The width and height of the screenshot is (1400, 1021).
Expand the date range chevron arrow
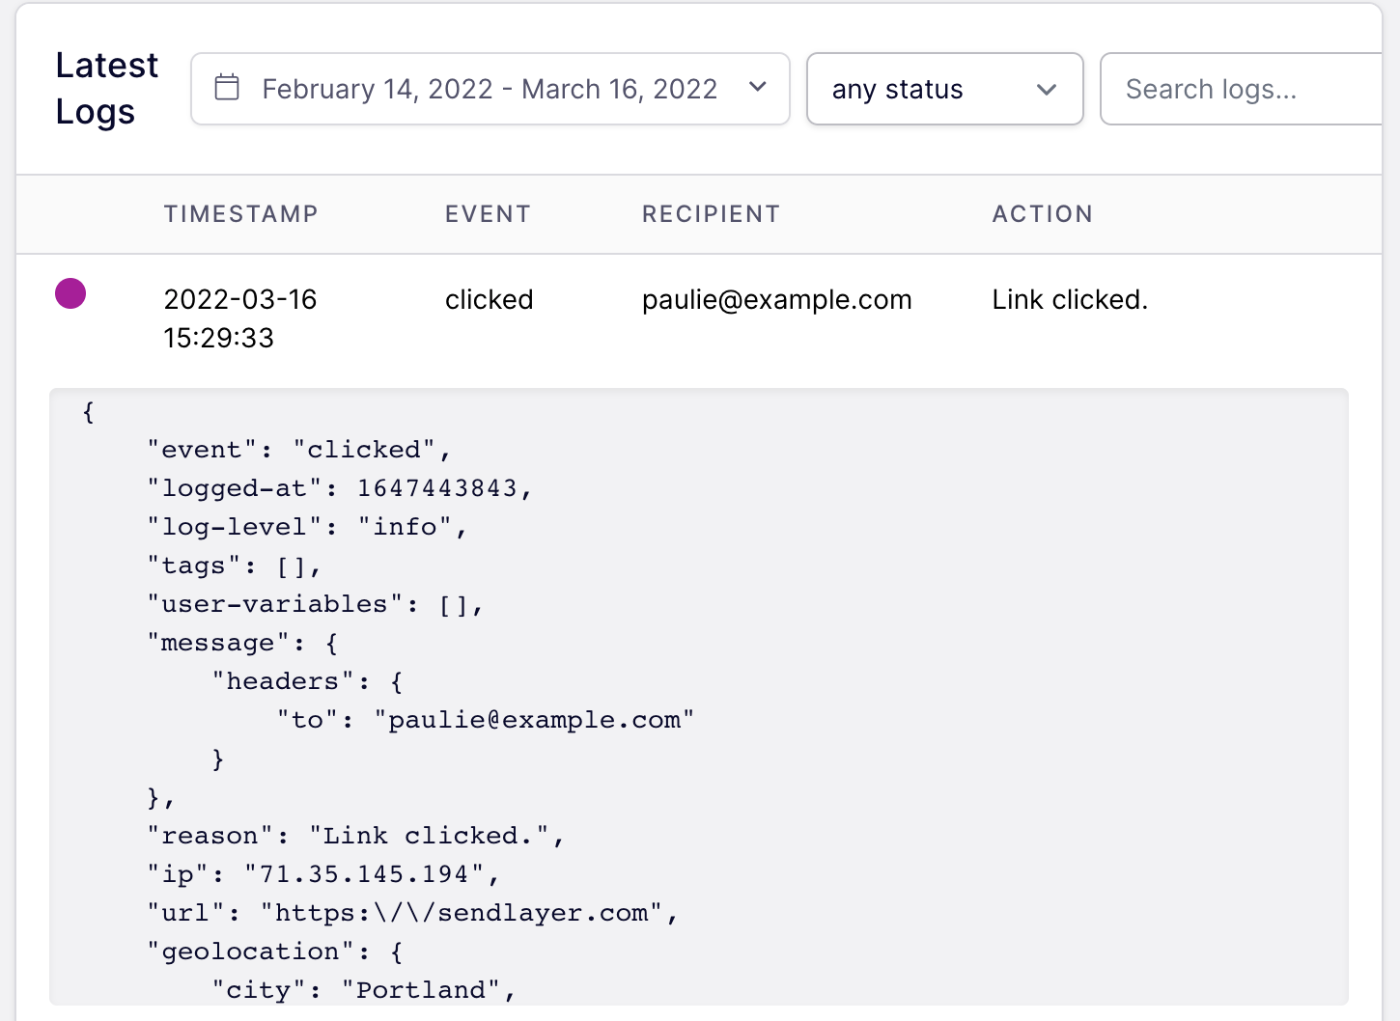[x=758, y=88]
